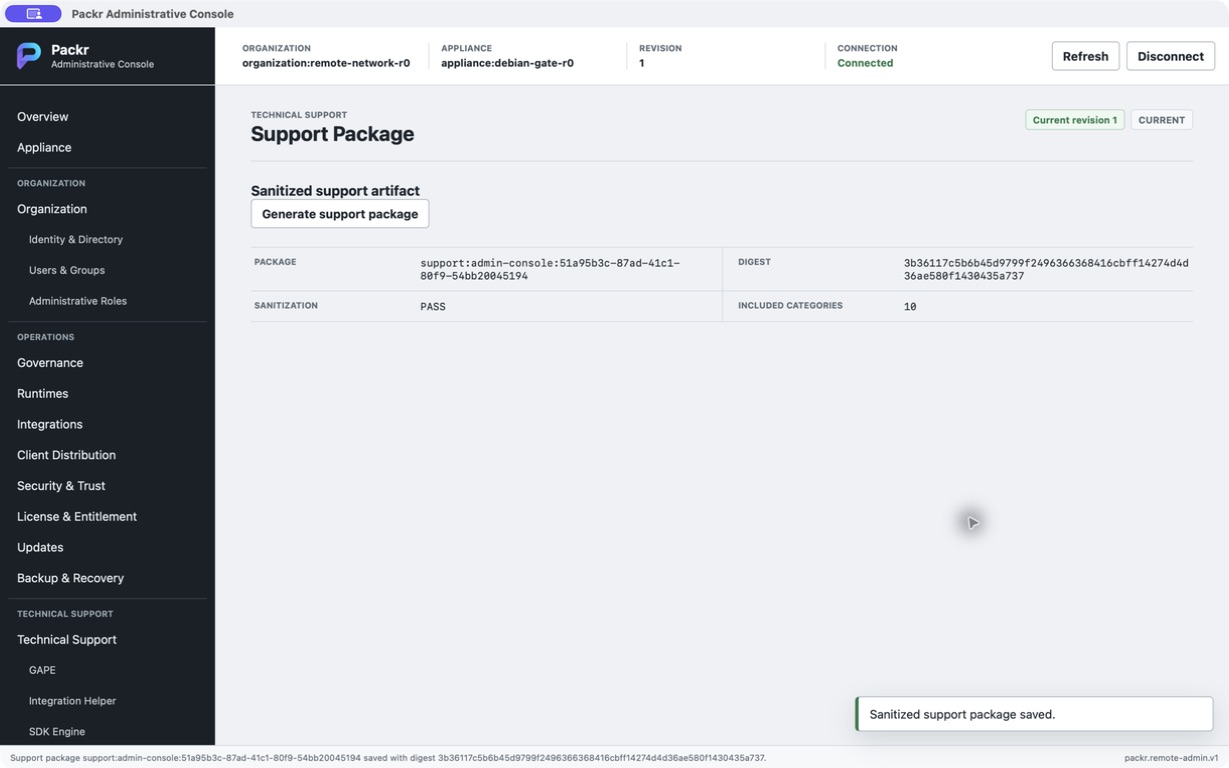Click the revision value 1 in header

(x=642, y=63)
